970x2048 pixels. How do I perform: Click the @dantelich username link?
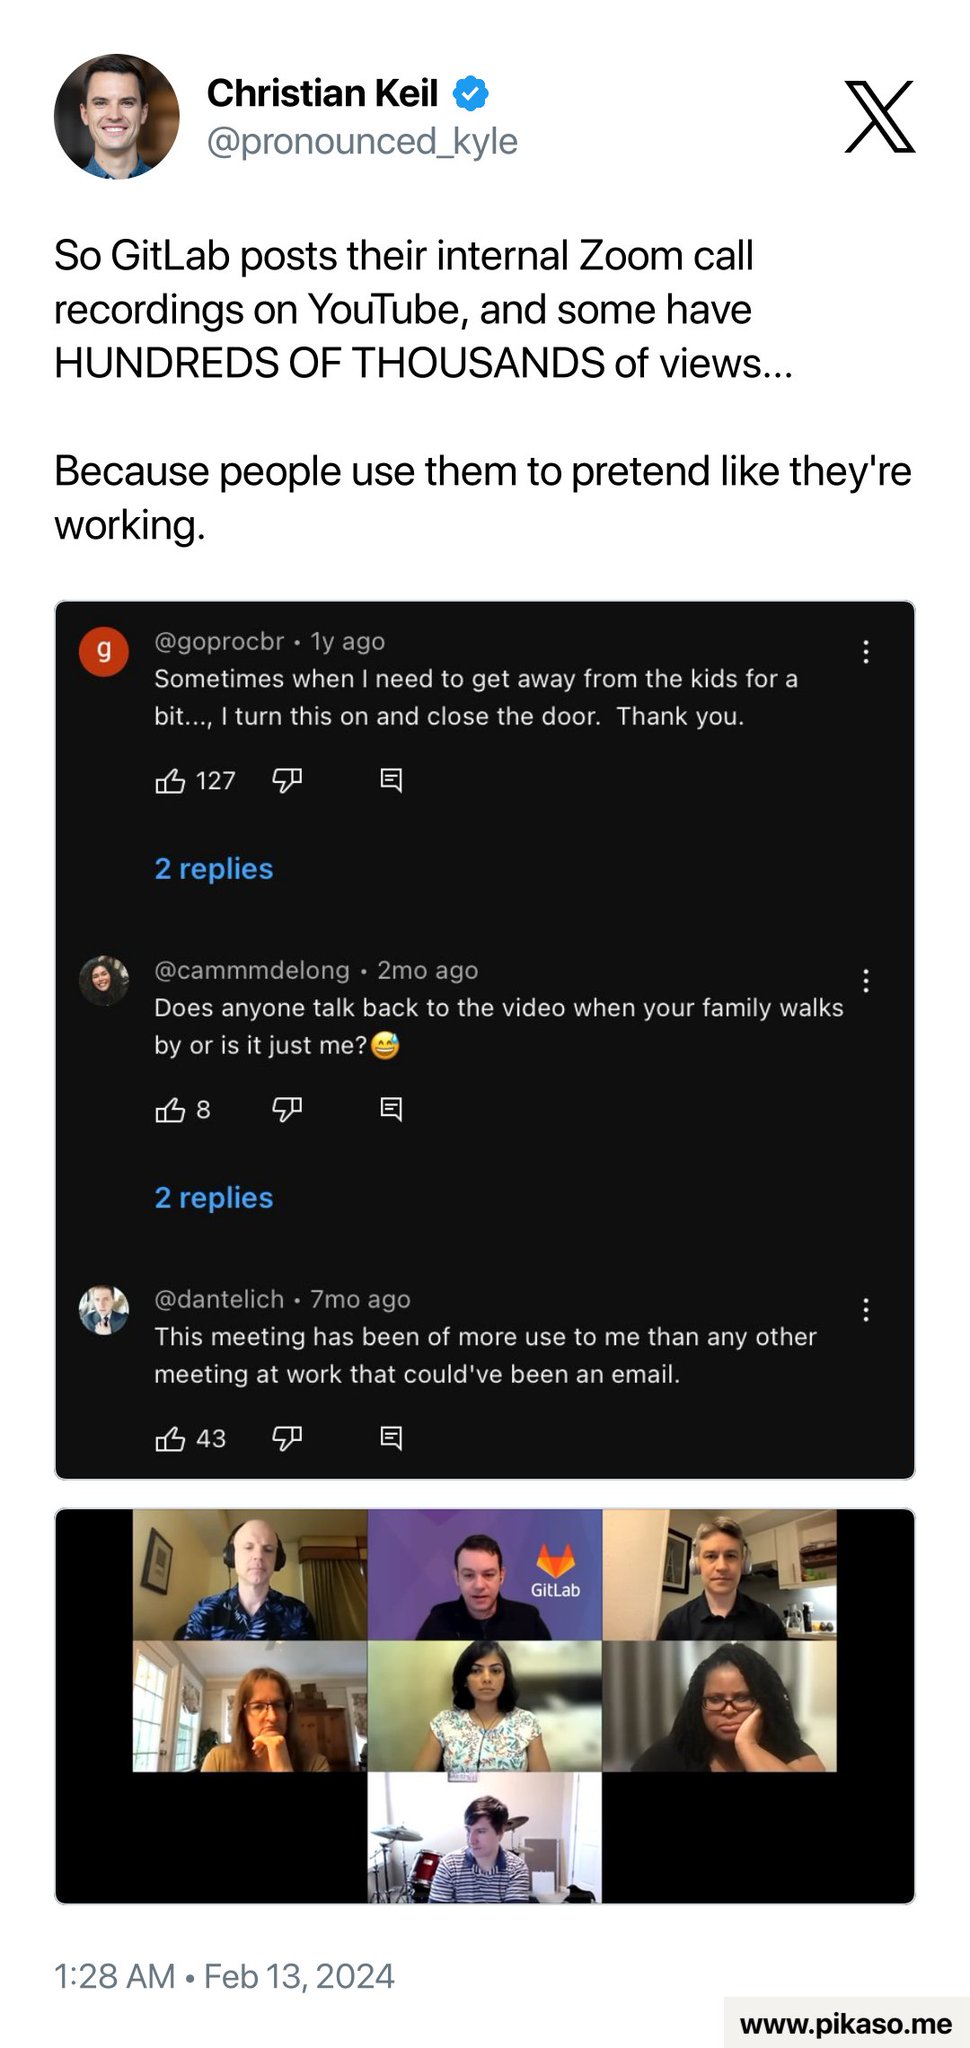tap(219, 1299)
